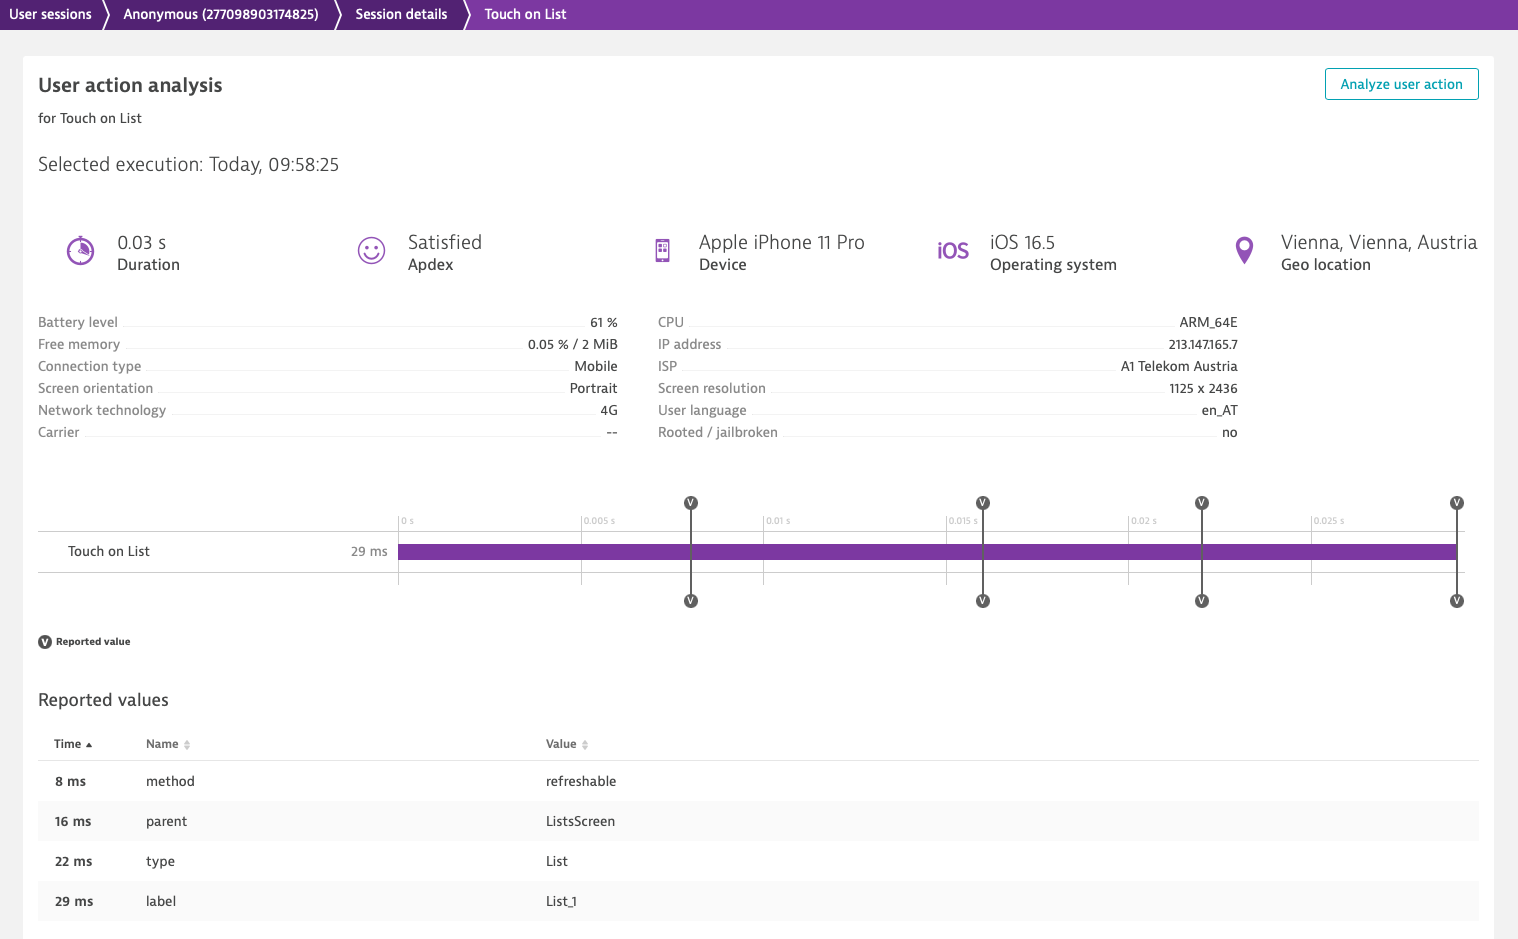Screen dimensions: 1518x939
Task: Click the Reported value legend icon
Action: [45, 642]
